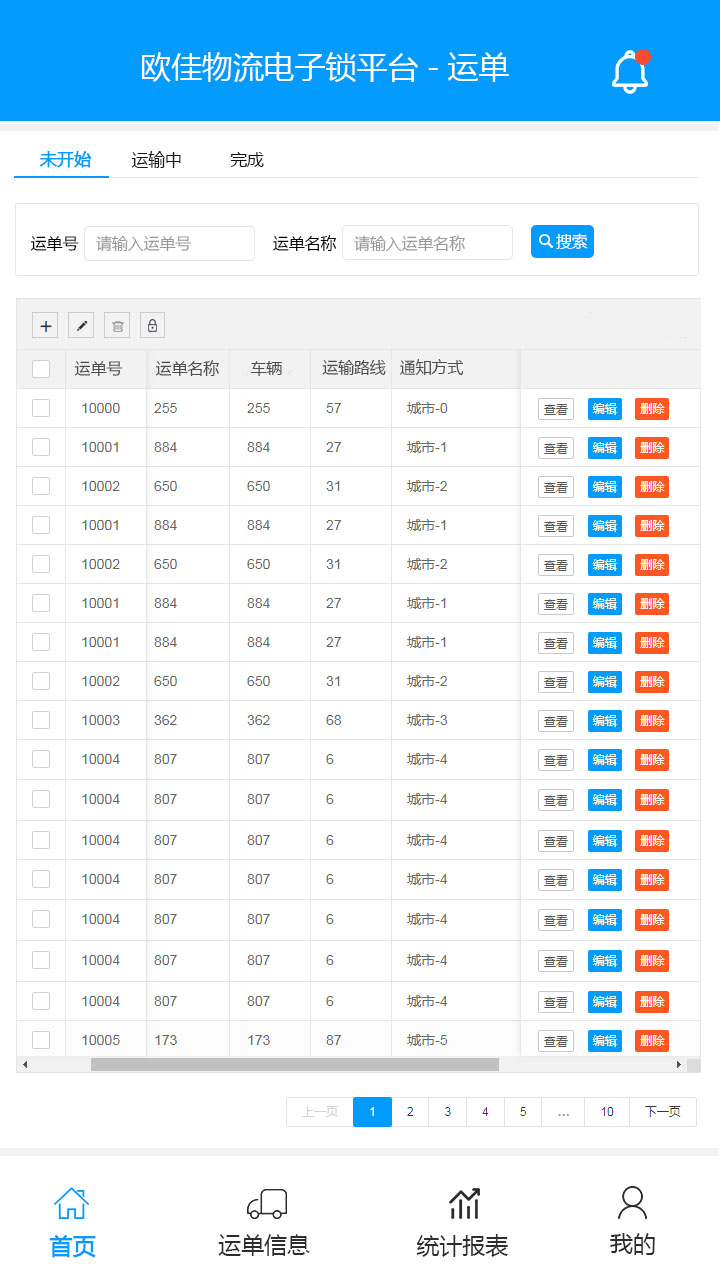Image resolution: width=720 pixels, height=1280 pixels.
Task: Edit row 10005 with 编辑
Action: (x=605, y=1041)
